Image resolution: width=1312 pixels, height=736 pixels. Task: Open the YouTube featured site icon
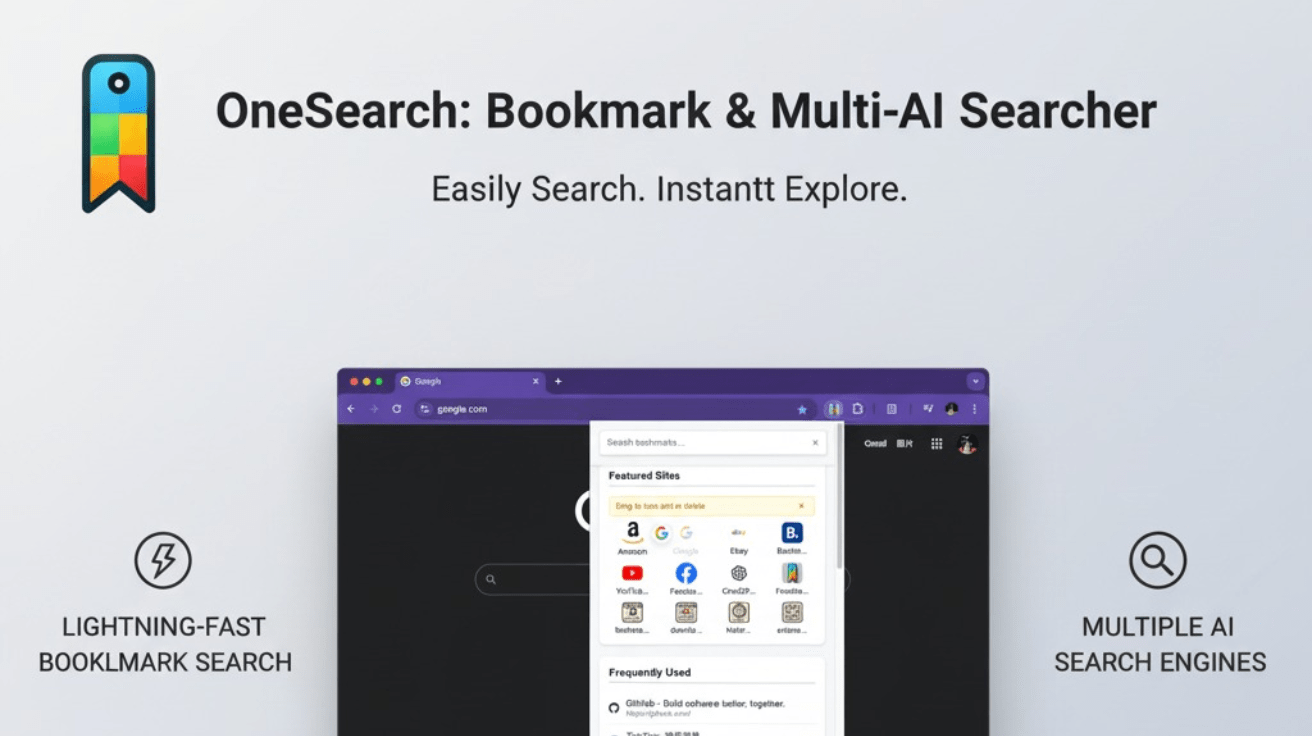click(632, 573)
